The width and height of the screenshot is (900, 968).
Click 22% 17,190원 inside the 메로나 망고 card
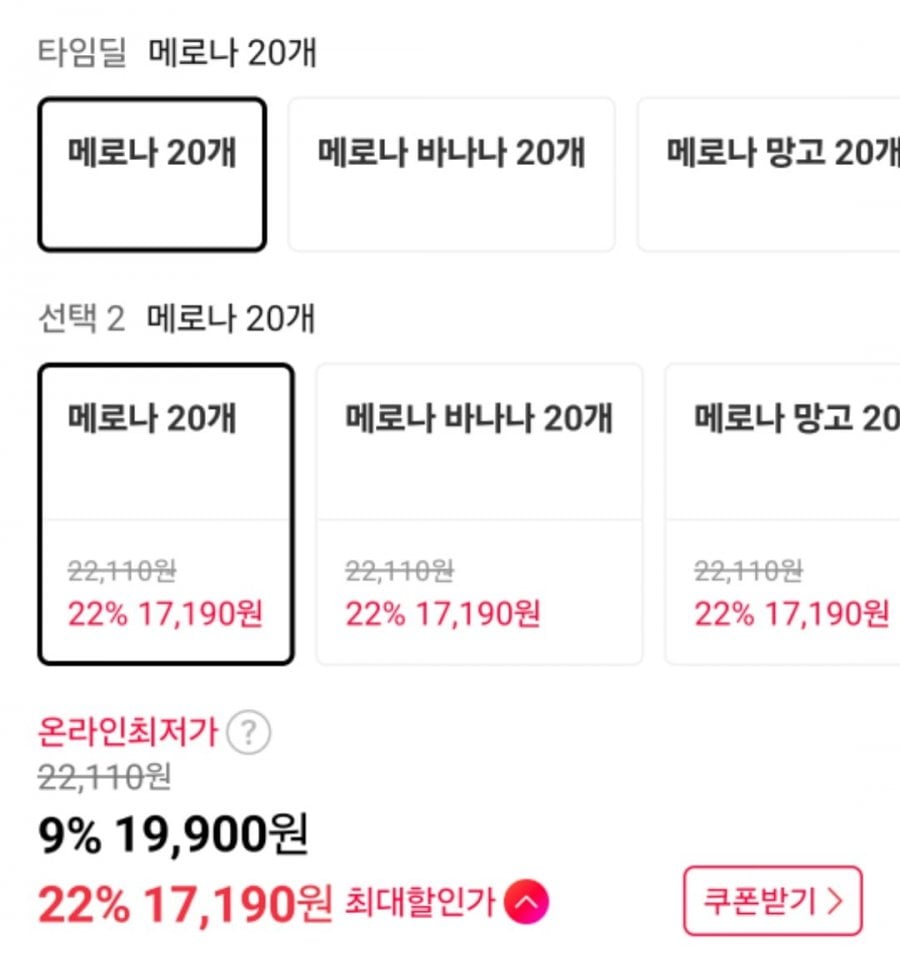click(x=791, y=613)
